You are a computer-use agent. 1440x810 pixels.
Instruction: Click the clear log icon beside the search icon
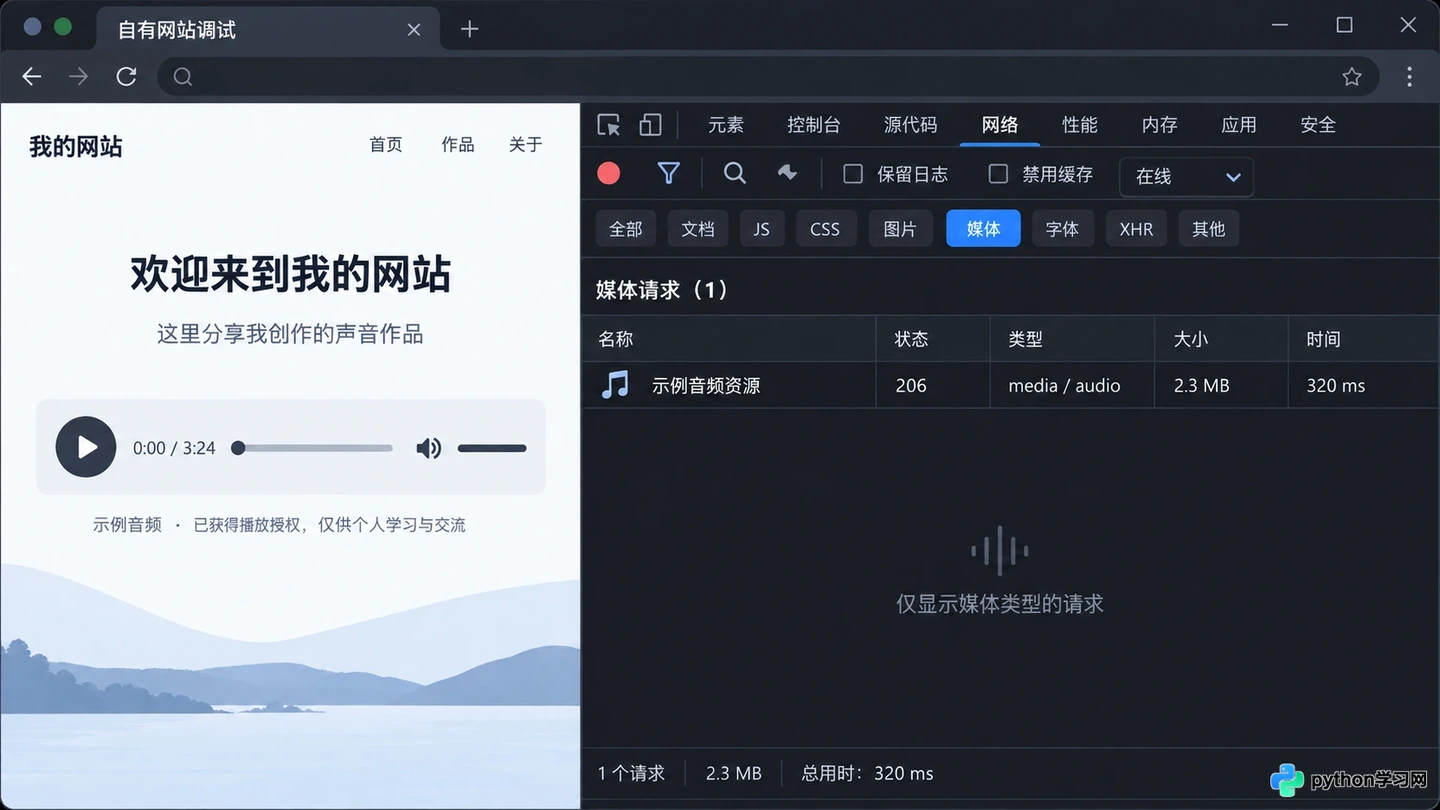pos(788,173)
